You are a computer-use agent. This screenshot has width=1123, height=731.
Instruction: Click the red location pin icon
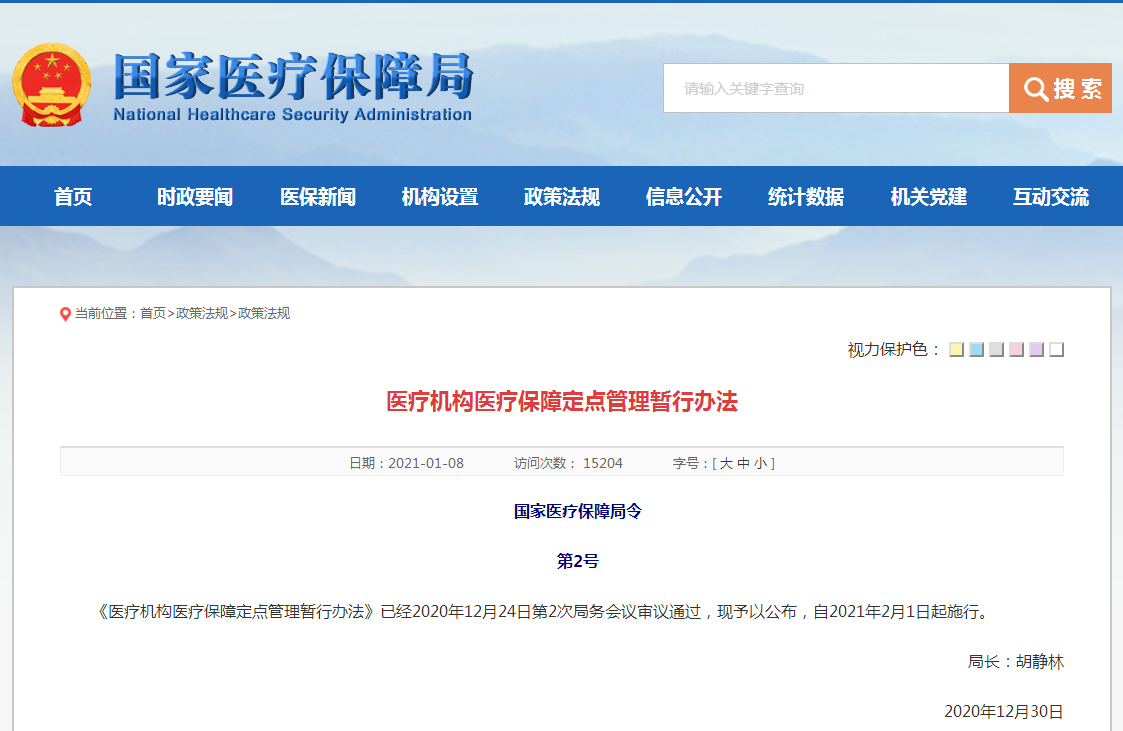[x=65, y=314]
